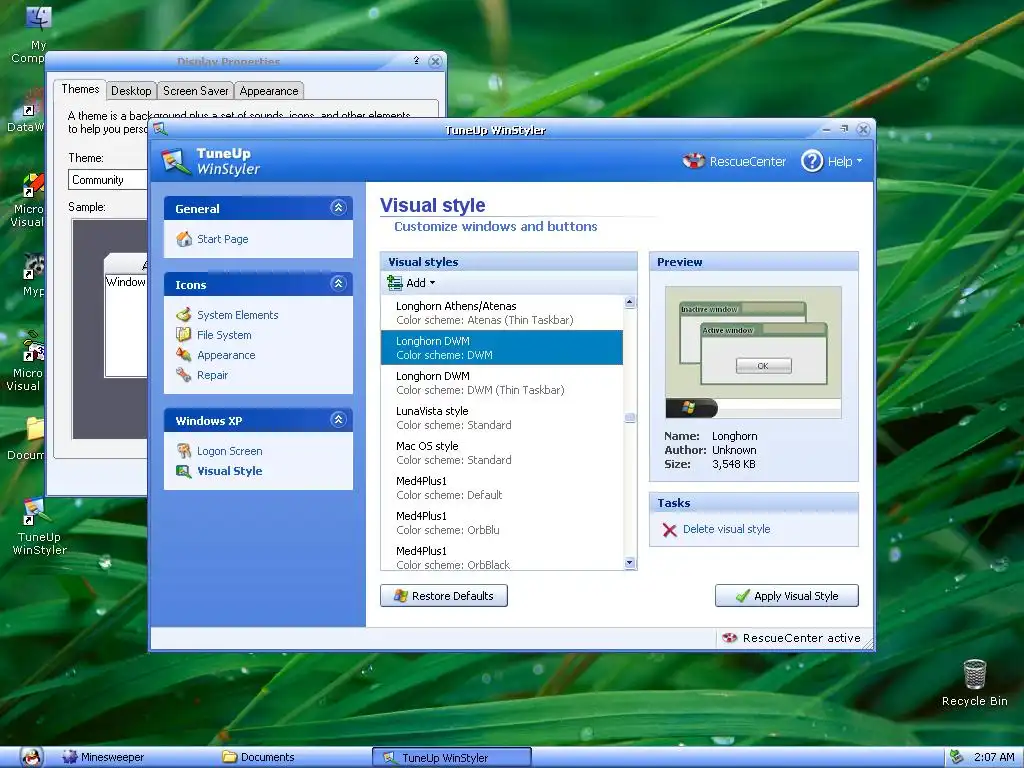The image size is (1024, 768).
Task: Open the Community theme combo box
Action: coord(108,180)
